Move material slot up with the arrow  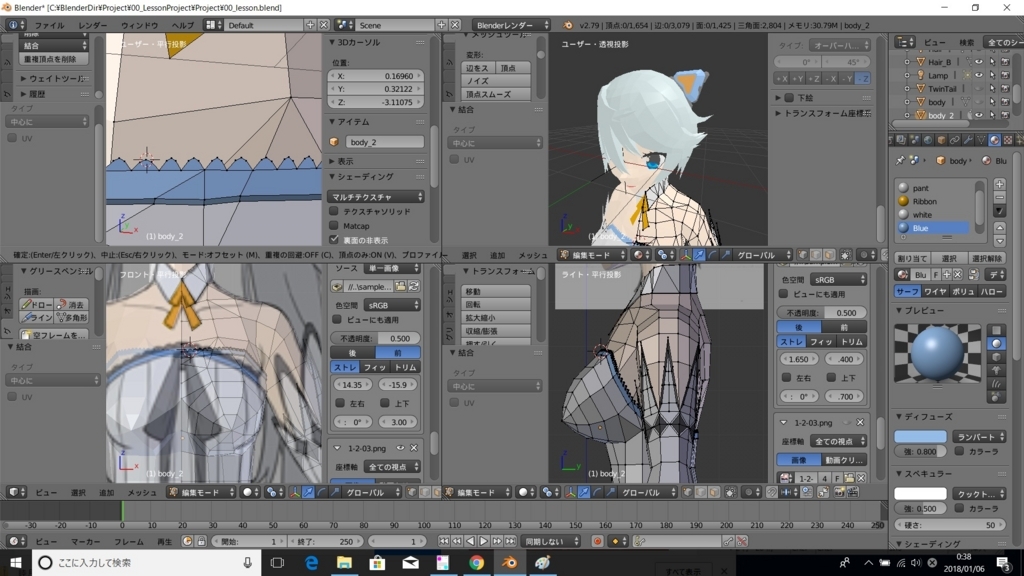pos(999,227)
